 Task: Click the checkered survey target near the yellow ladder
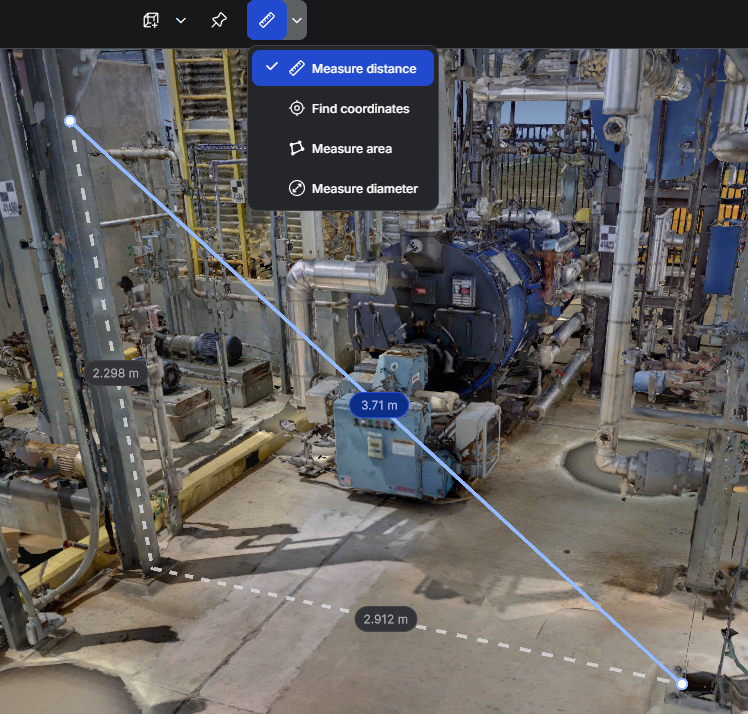[238, 190]
